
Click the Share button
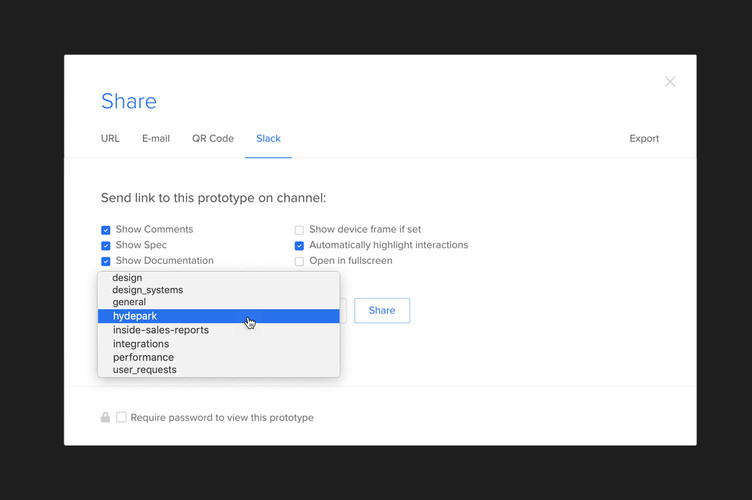[382, 310]
